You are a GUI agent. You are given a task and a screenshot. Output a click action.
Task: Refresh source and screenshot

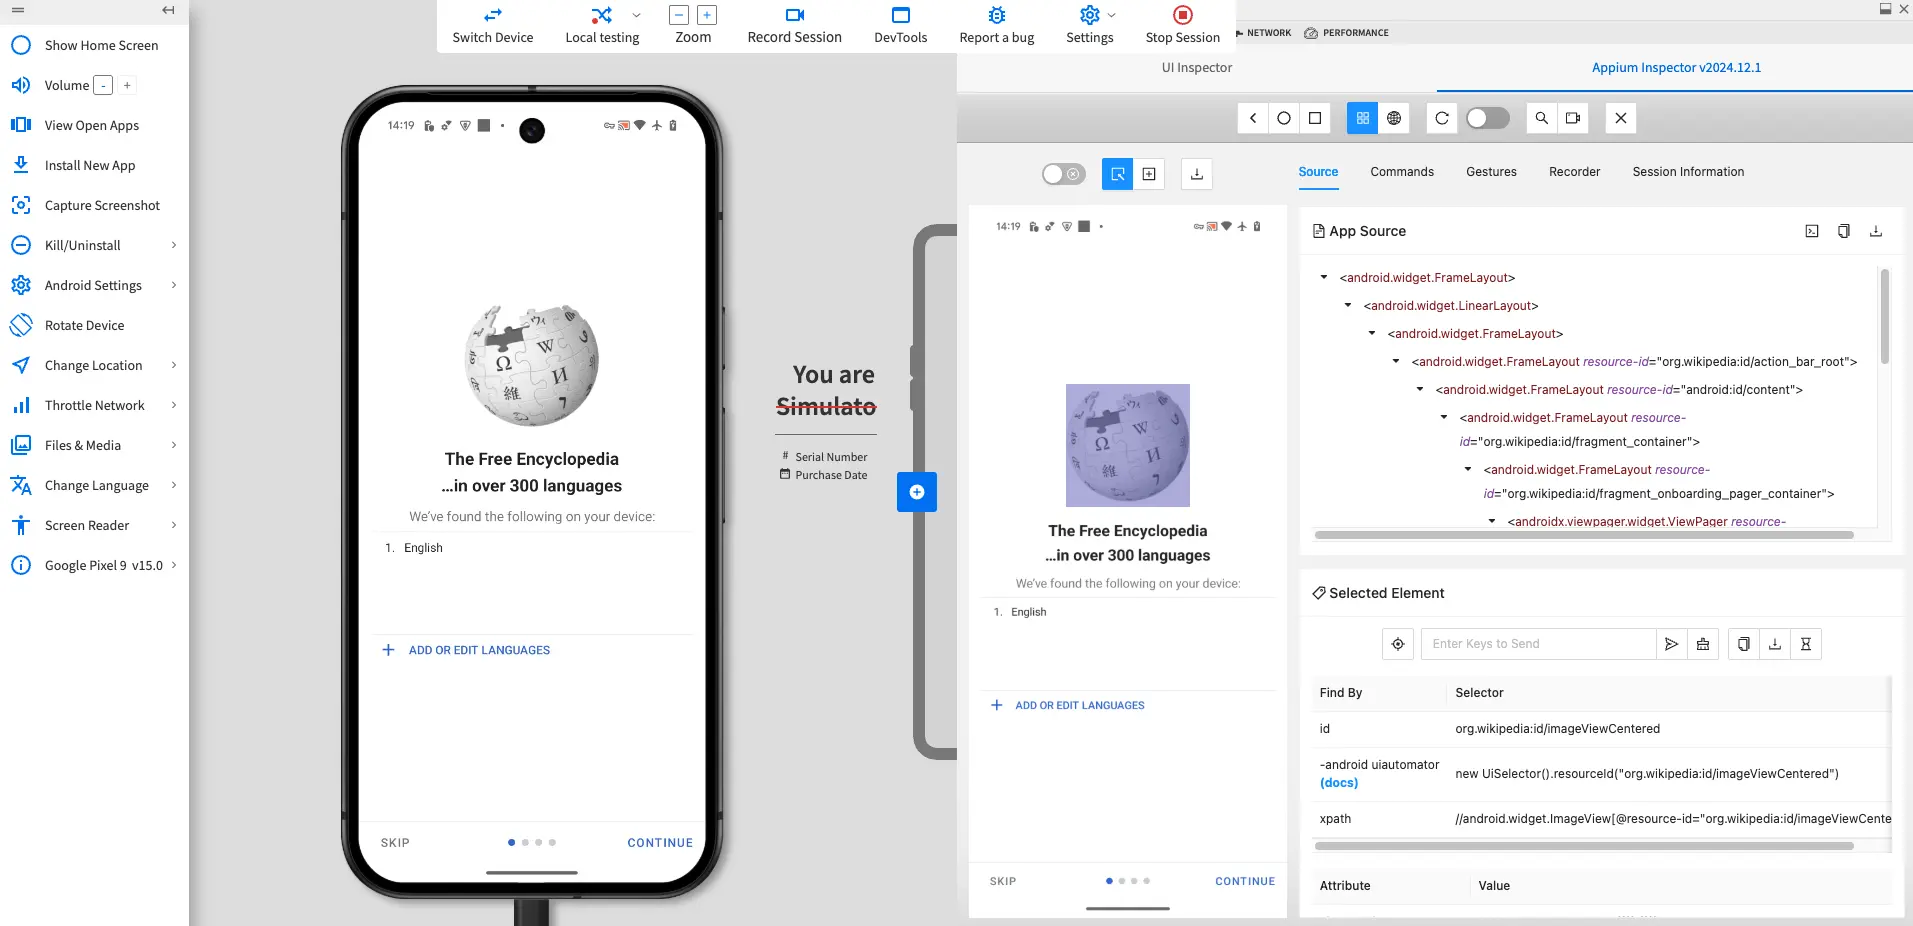click(1442, 118)
